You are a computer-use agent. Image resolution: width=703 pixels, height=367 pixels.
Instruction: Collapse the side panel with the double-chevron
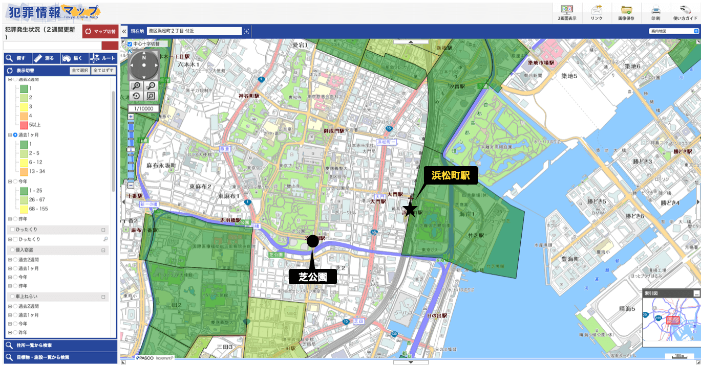click(124, 31)
